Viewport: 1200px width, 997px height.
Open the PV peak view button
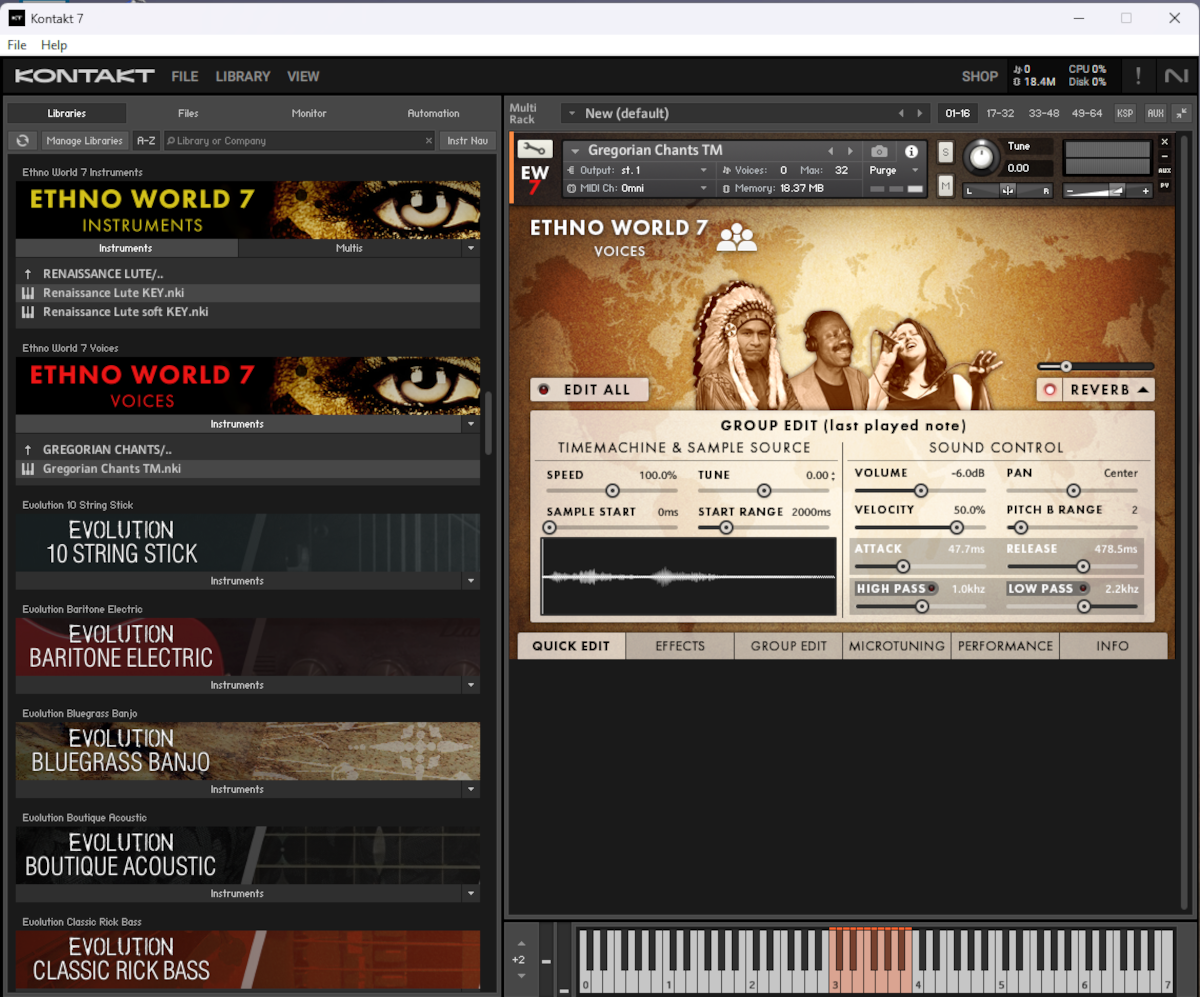point(1164,185)
